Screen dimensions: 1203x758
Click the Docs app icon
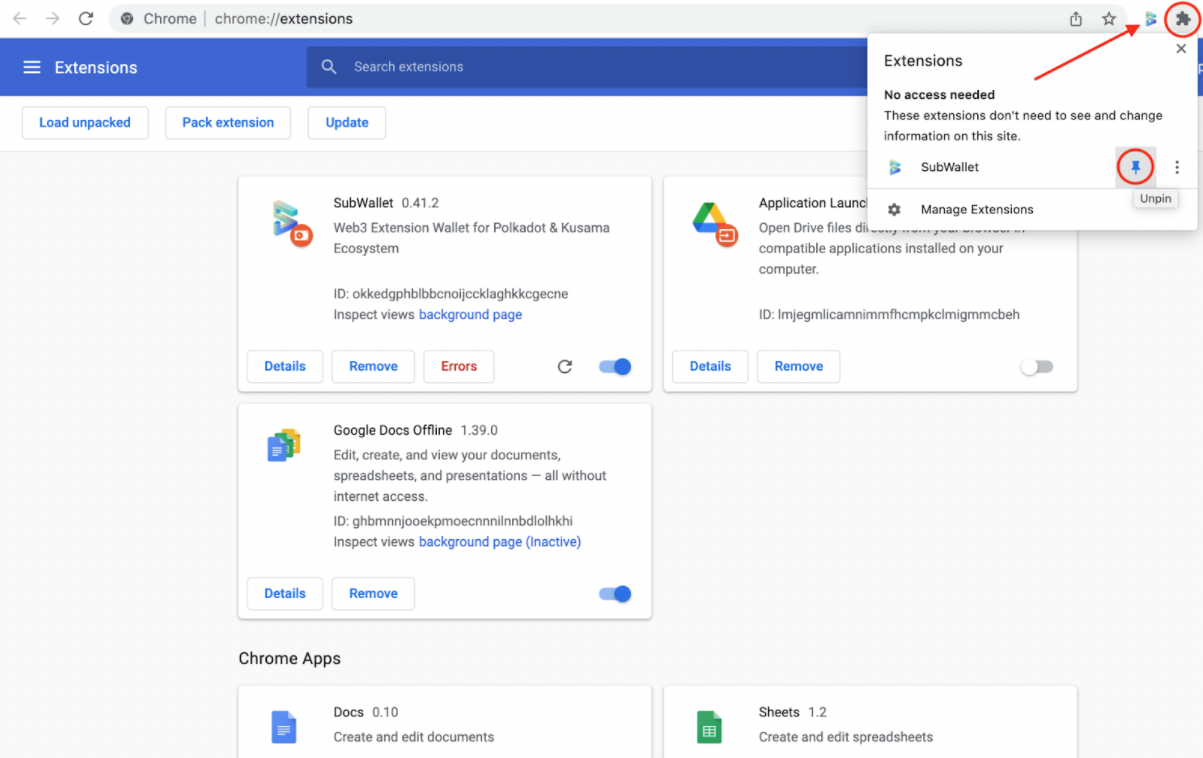pos(284,726)
